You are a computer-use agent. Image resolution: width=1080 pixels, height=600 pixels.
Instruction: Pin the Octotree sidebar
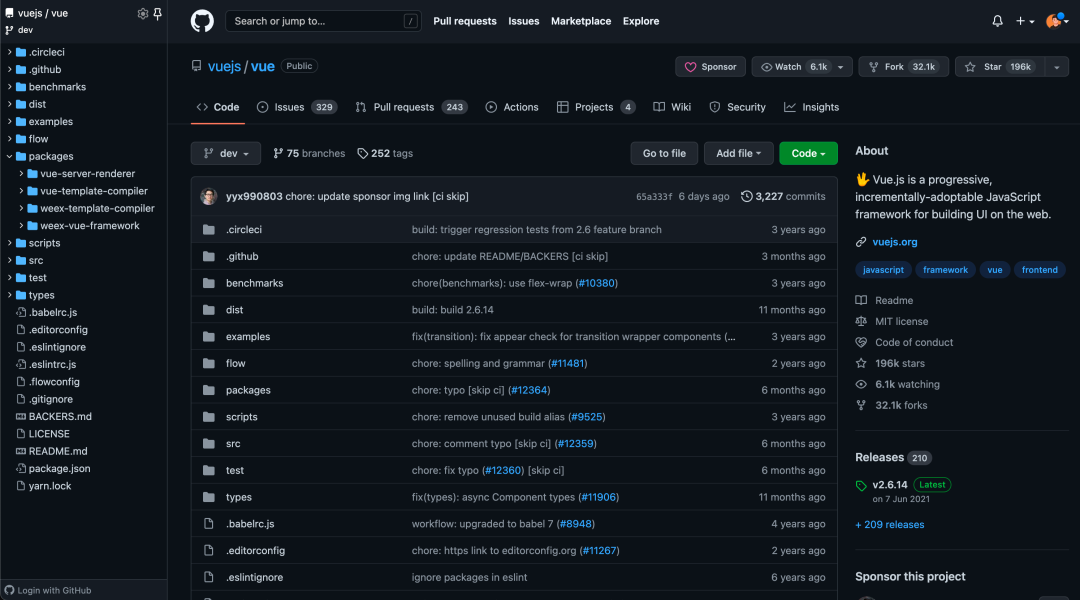[x=158, y=13]
